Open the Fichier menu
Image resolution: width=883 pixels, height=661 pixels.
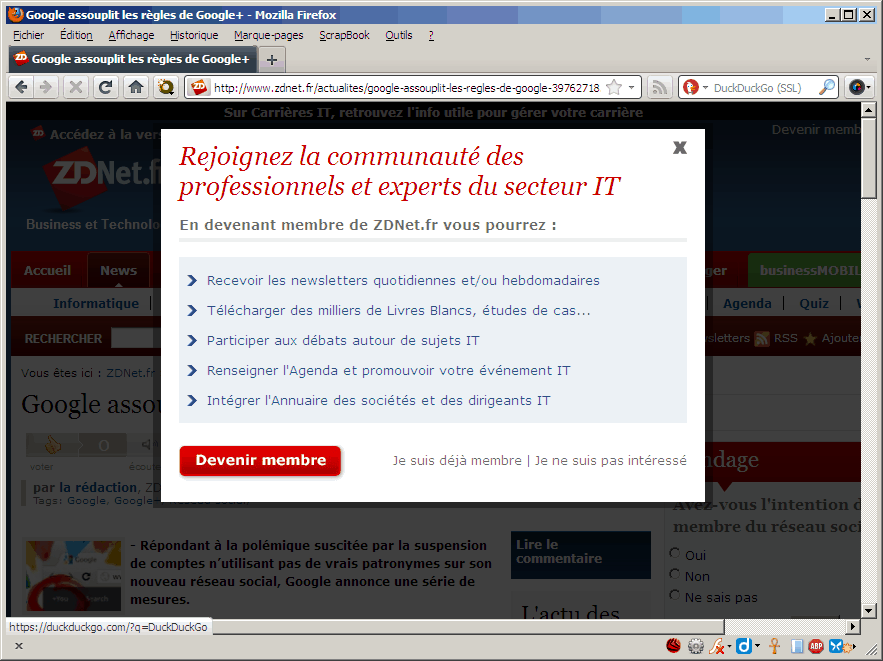pos(29,35)
